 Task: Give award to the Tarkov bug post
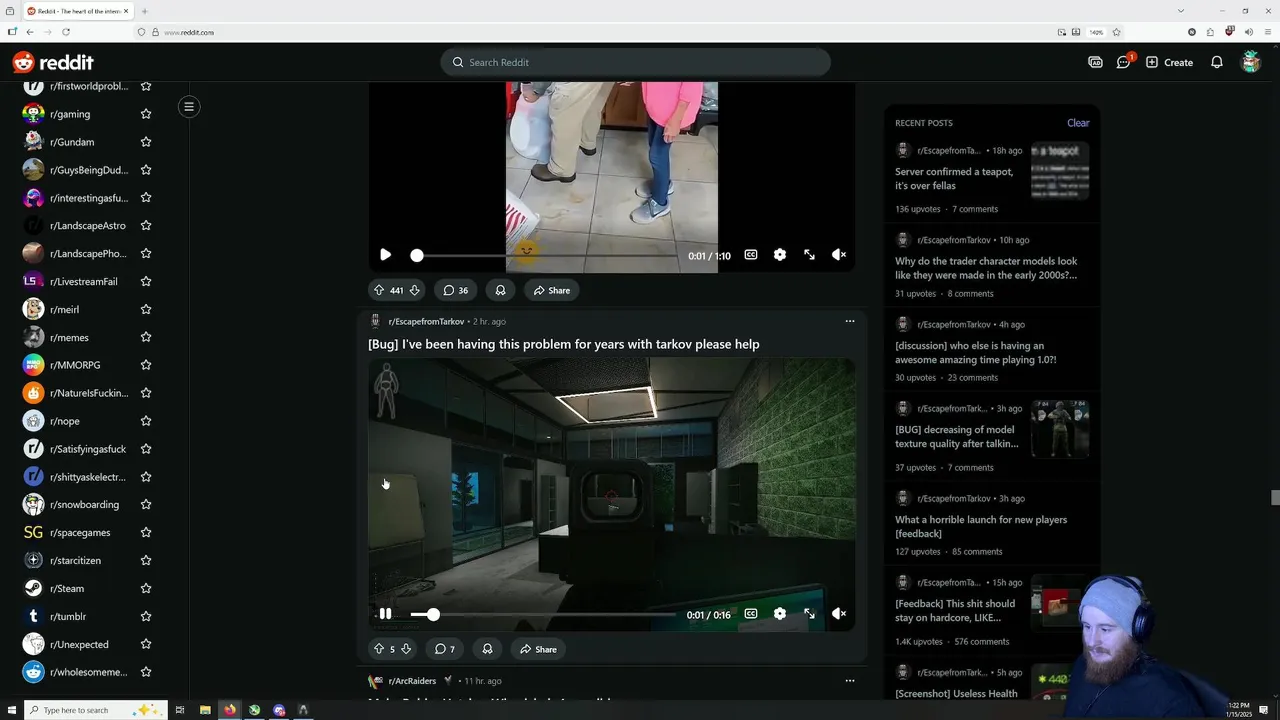(487, 649)
